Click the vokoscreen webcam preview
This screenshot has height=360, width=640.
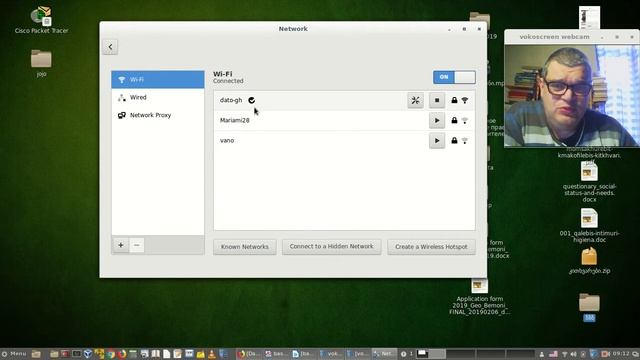(572, 96)
